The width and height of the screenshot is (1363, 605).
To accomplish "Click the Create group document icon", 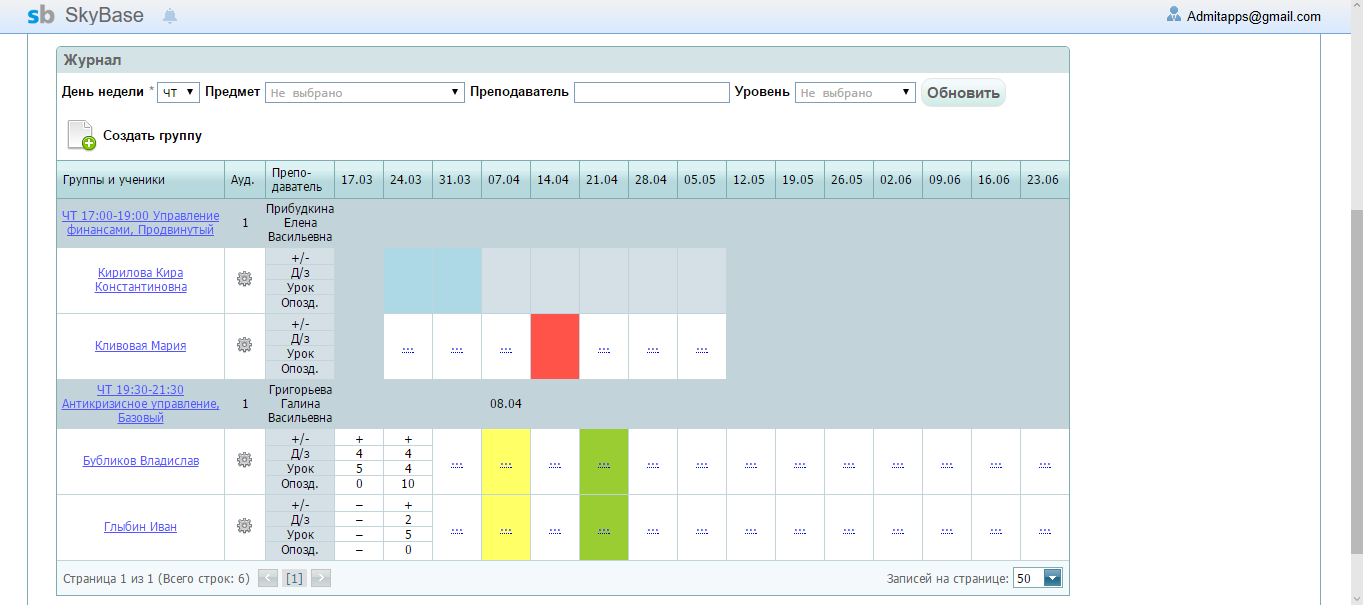I will (81, 135).
